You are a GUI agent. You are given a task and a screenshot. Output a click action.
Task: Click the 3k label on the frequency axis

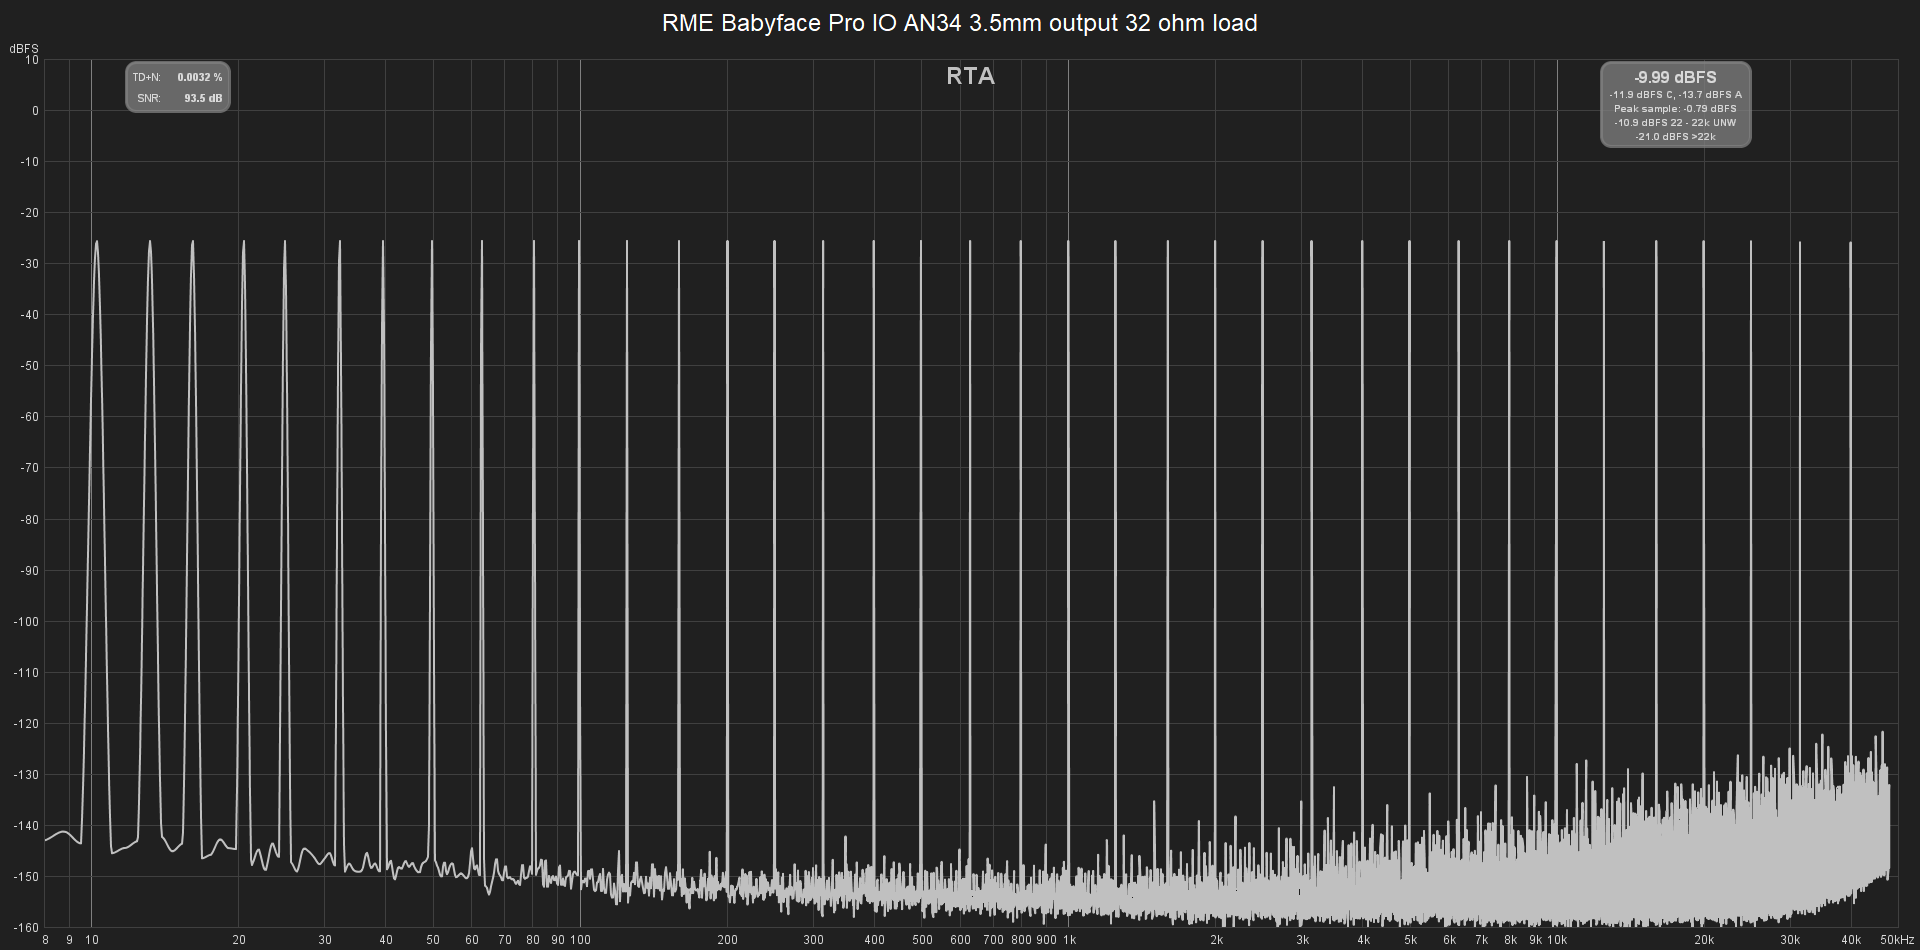point(1302,940)
